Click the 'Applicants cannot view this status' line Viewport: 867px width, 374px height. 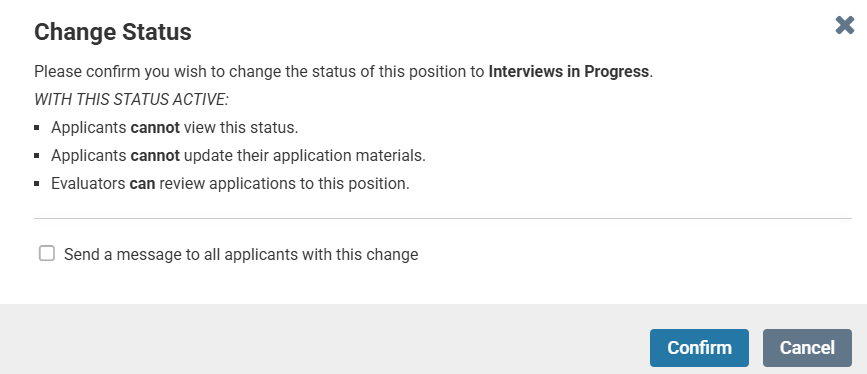175,128
